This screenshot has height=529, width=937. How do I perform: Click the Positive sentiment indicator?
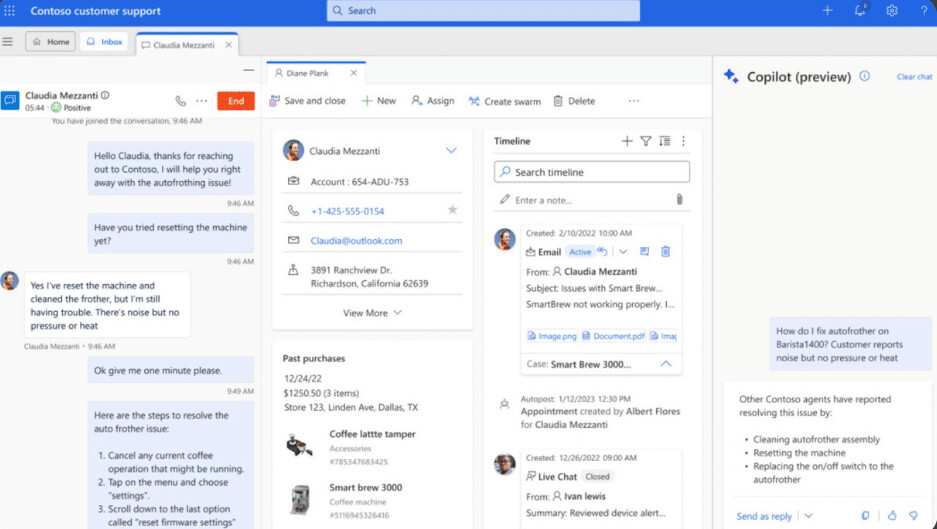71,108
